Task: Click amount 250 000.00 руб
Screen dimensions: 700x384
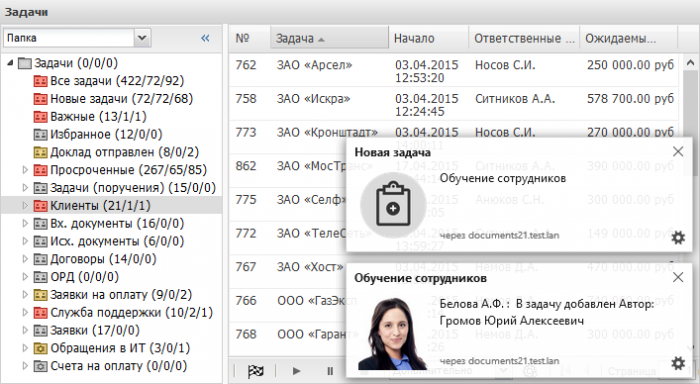Action: pos(630,65)
